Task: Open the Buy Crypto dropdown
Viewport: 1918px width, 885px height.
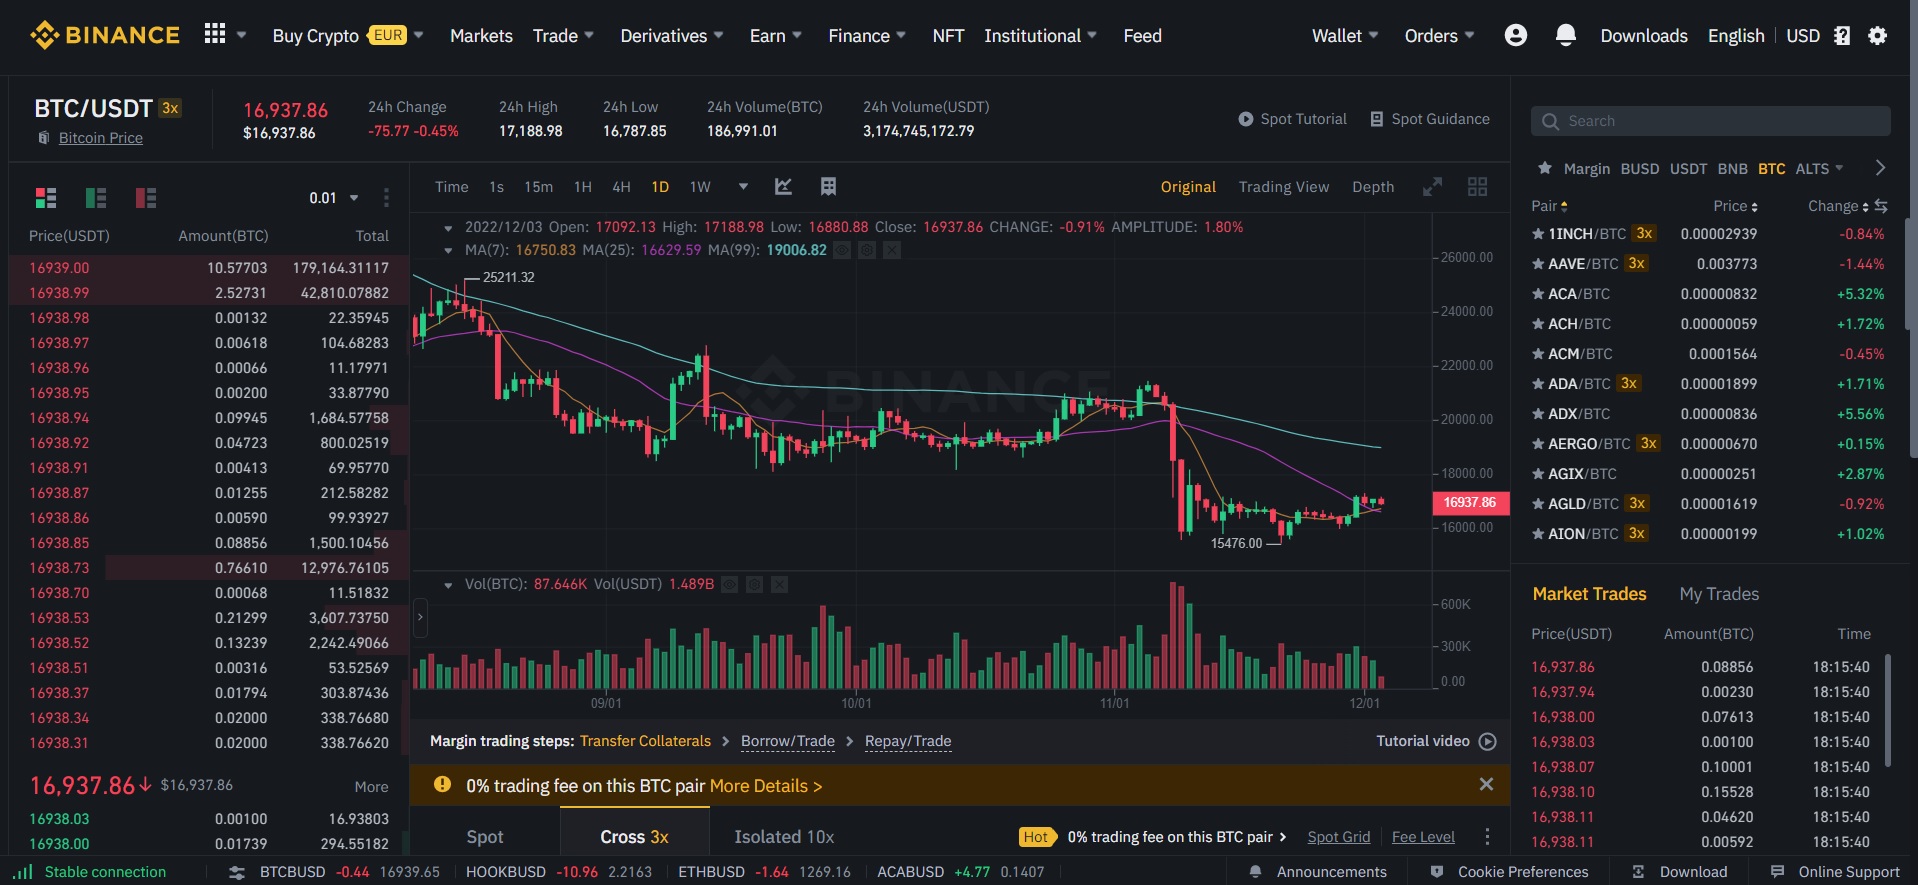Action: pyautogui.click(x=347, y=36)
